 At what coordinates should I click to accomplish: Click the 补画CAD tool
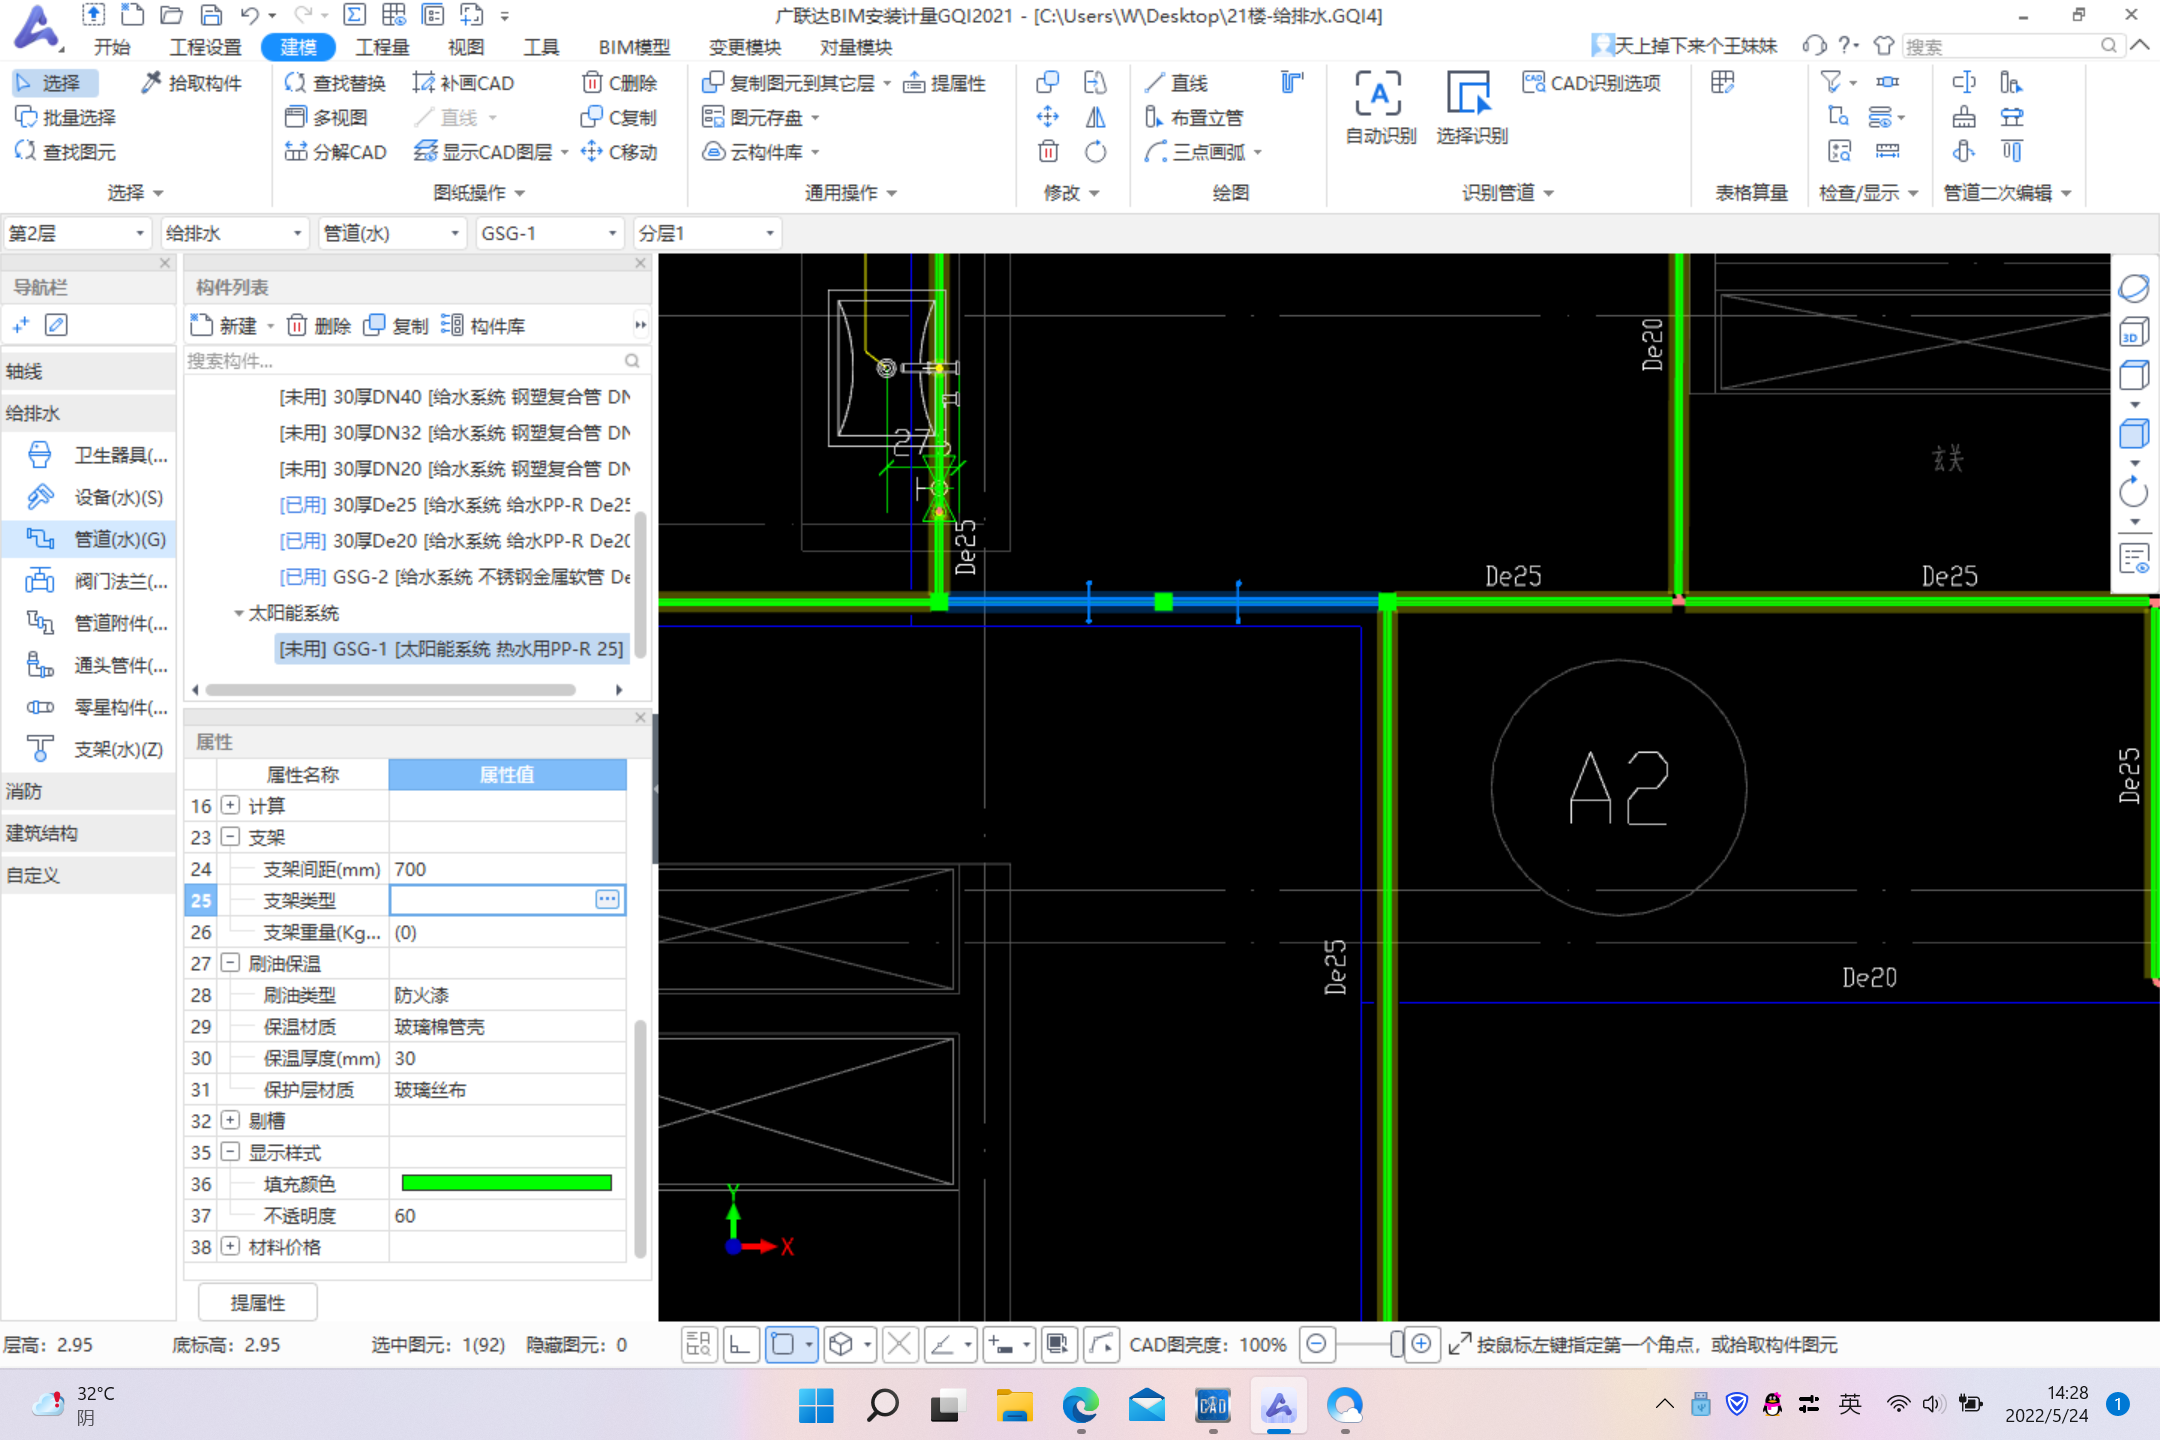(x=463, y=83)
